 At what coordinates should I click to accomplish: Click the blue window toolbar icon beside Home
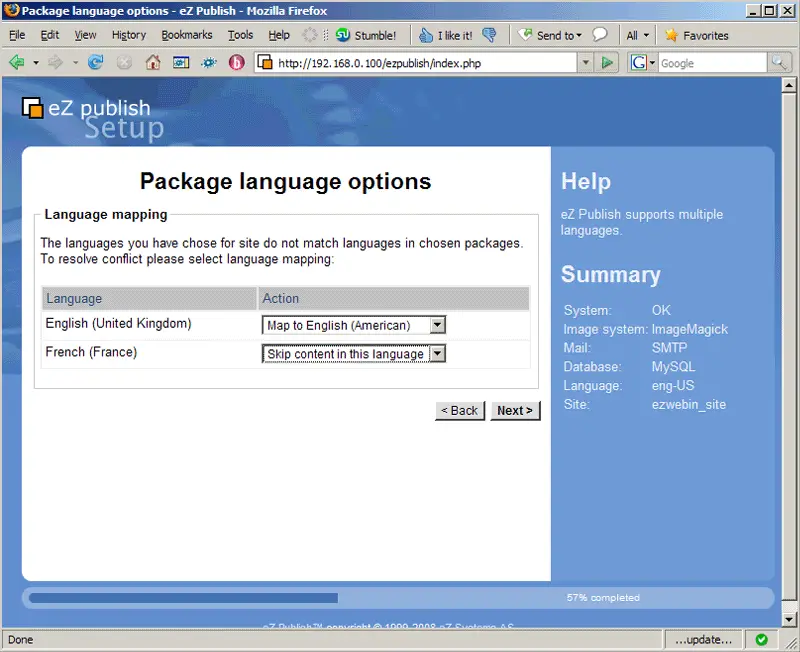(x=181, y=63)
